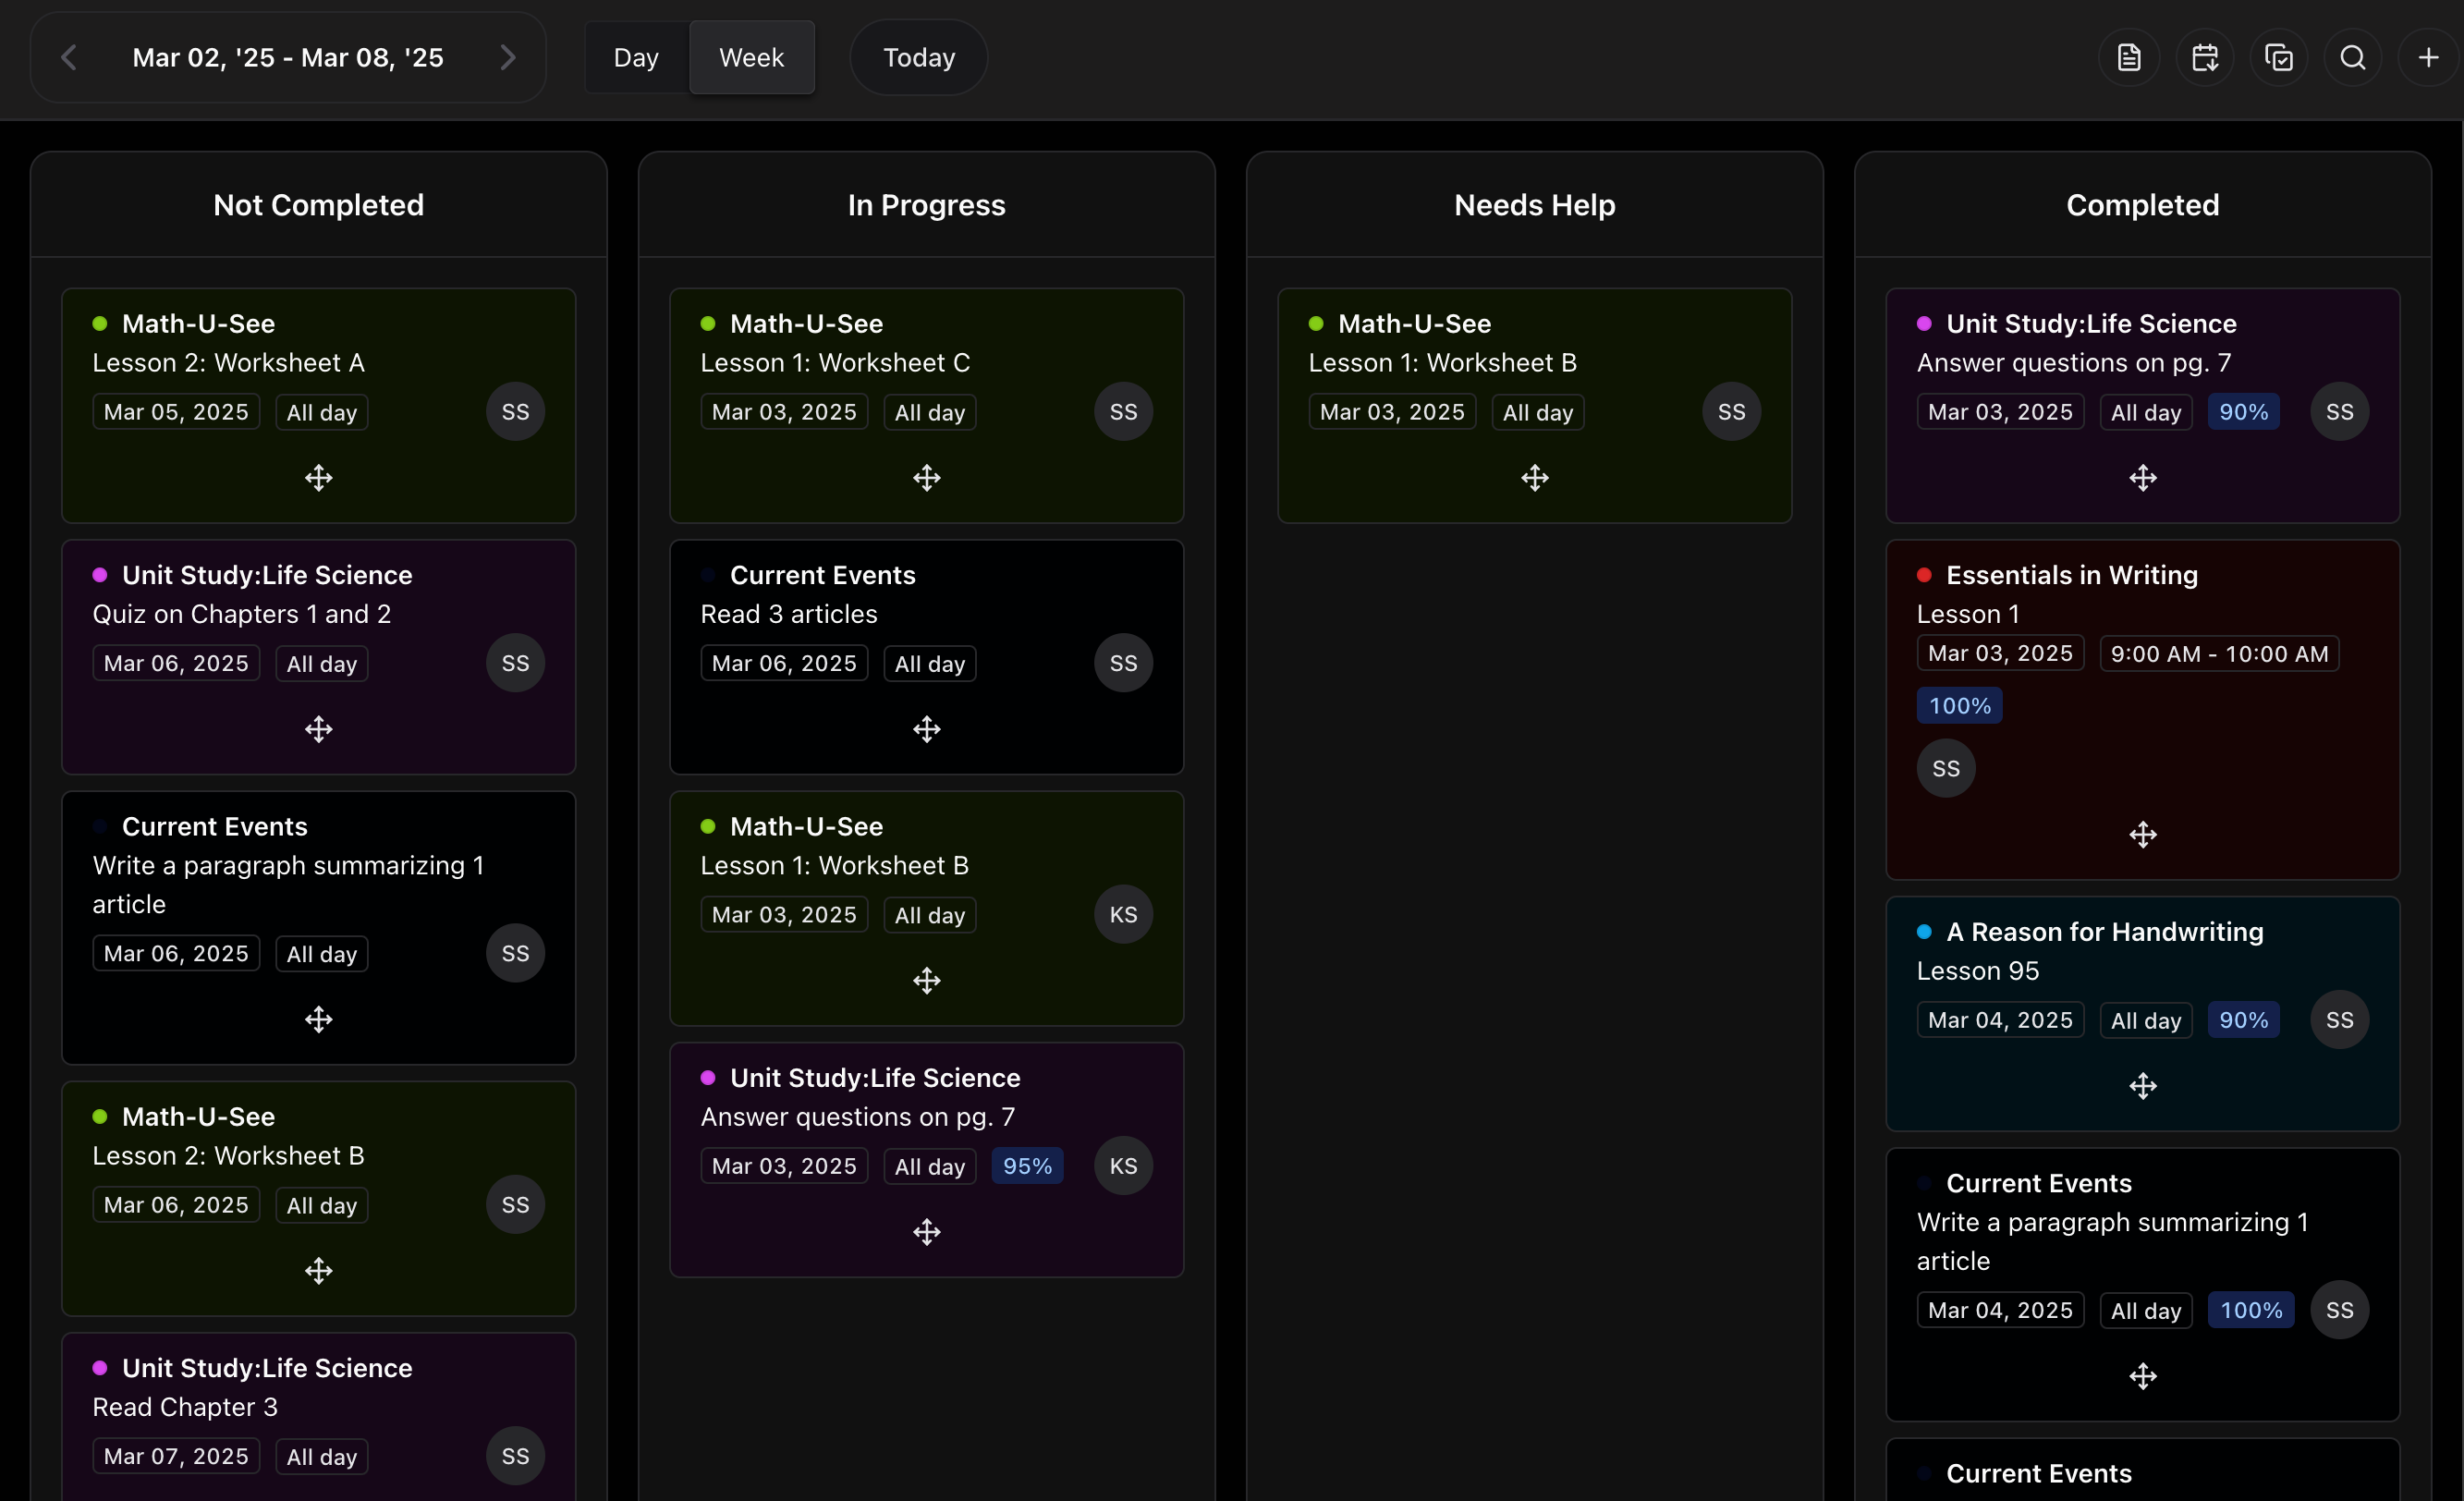
Task: Click the plus icon to add a task
Action: (2429, 57)
